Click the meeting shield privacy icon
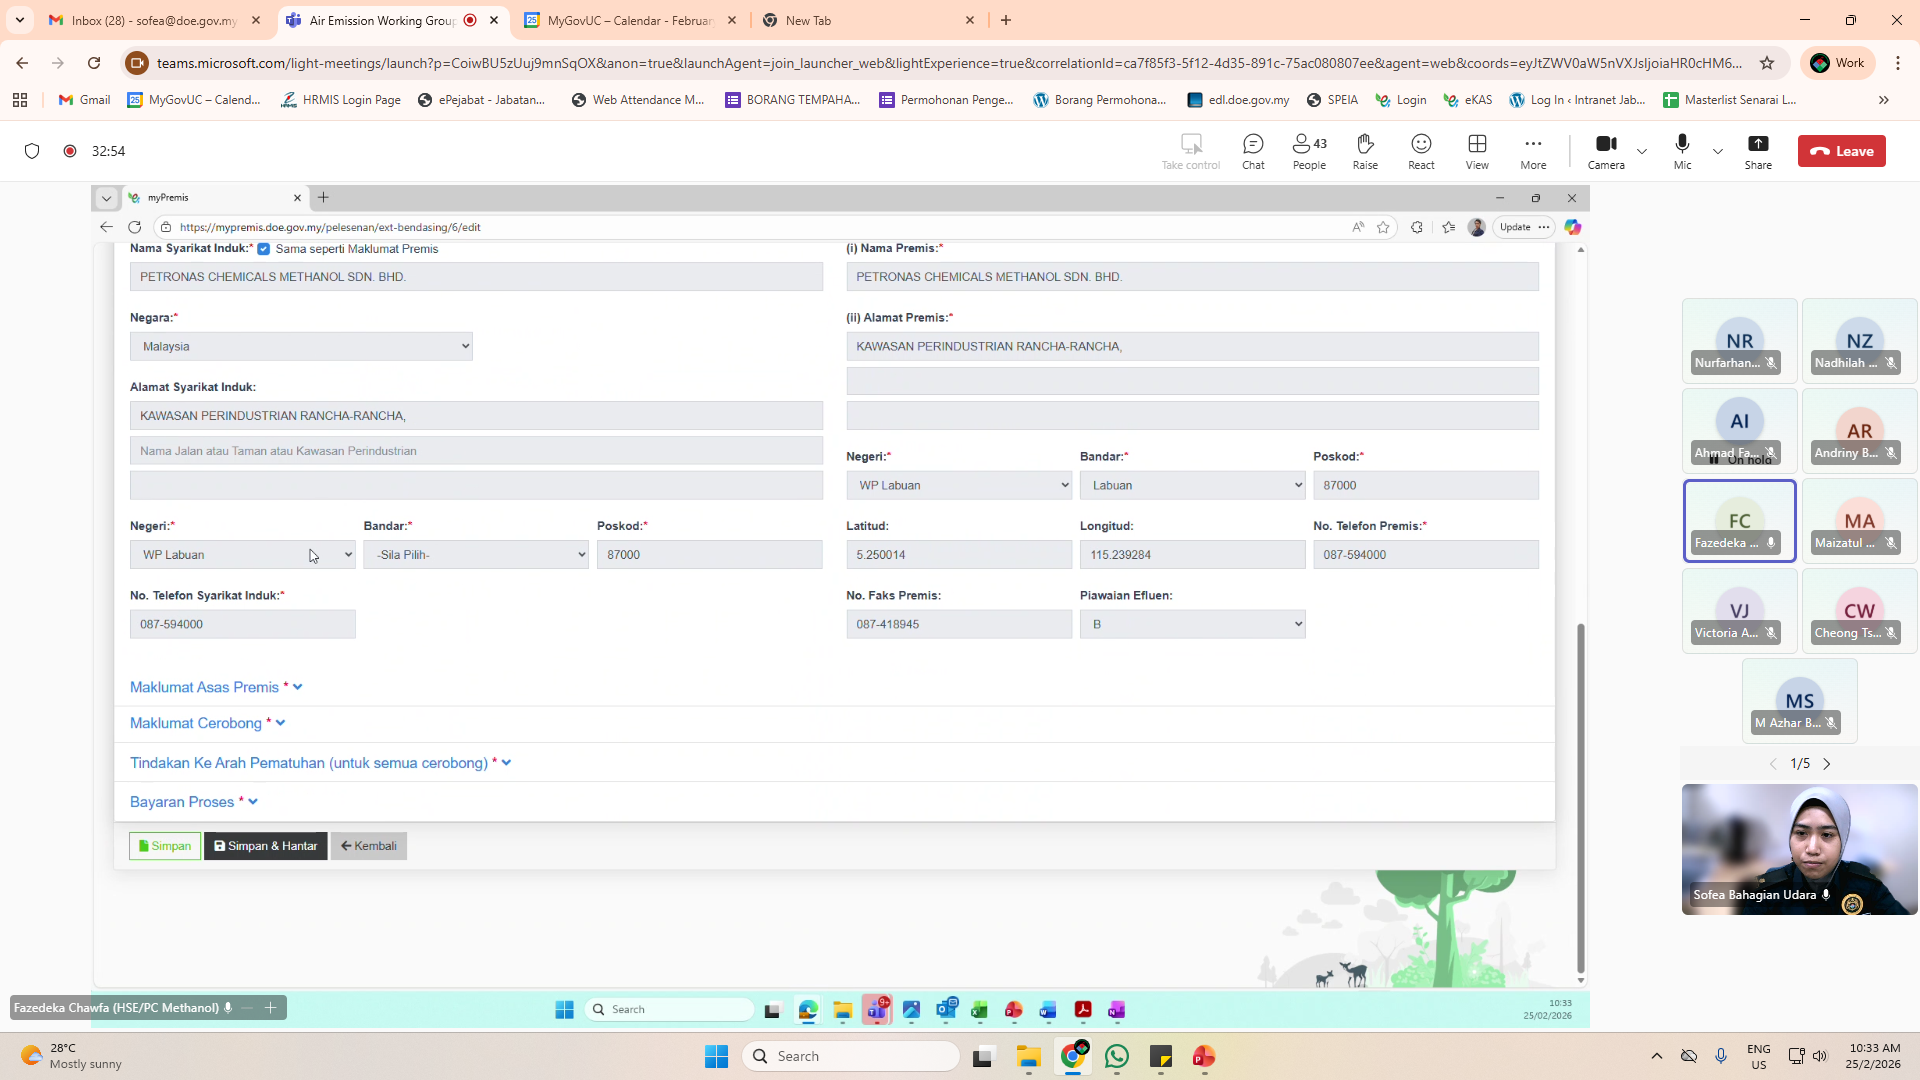Screen dimensions: 1920x1080 (32, 151)
